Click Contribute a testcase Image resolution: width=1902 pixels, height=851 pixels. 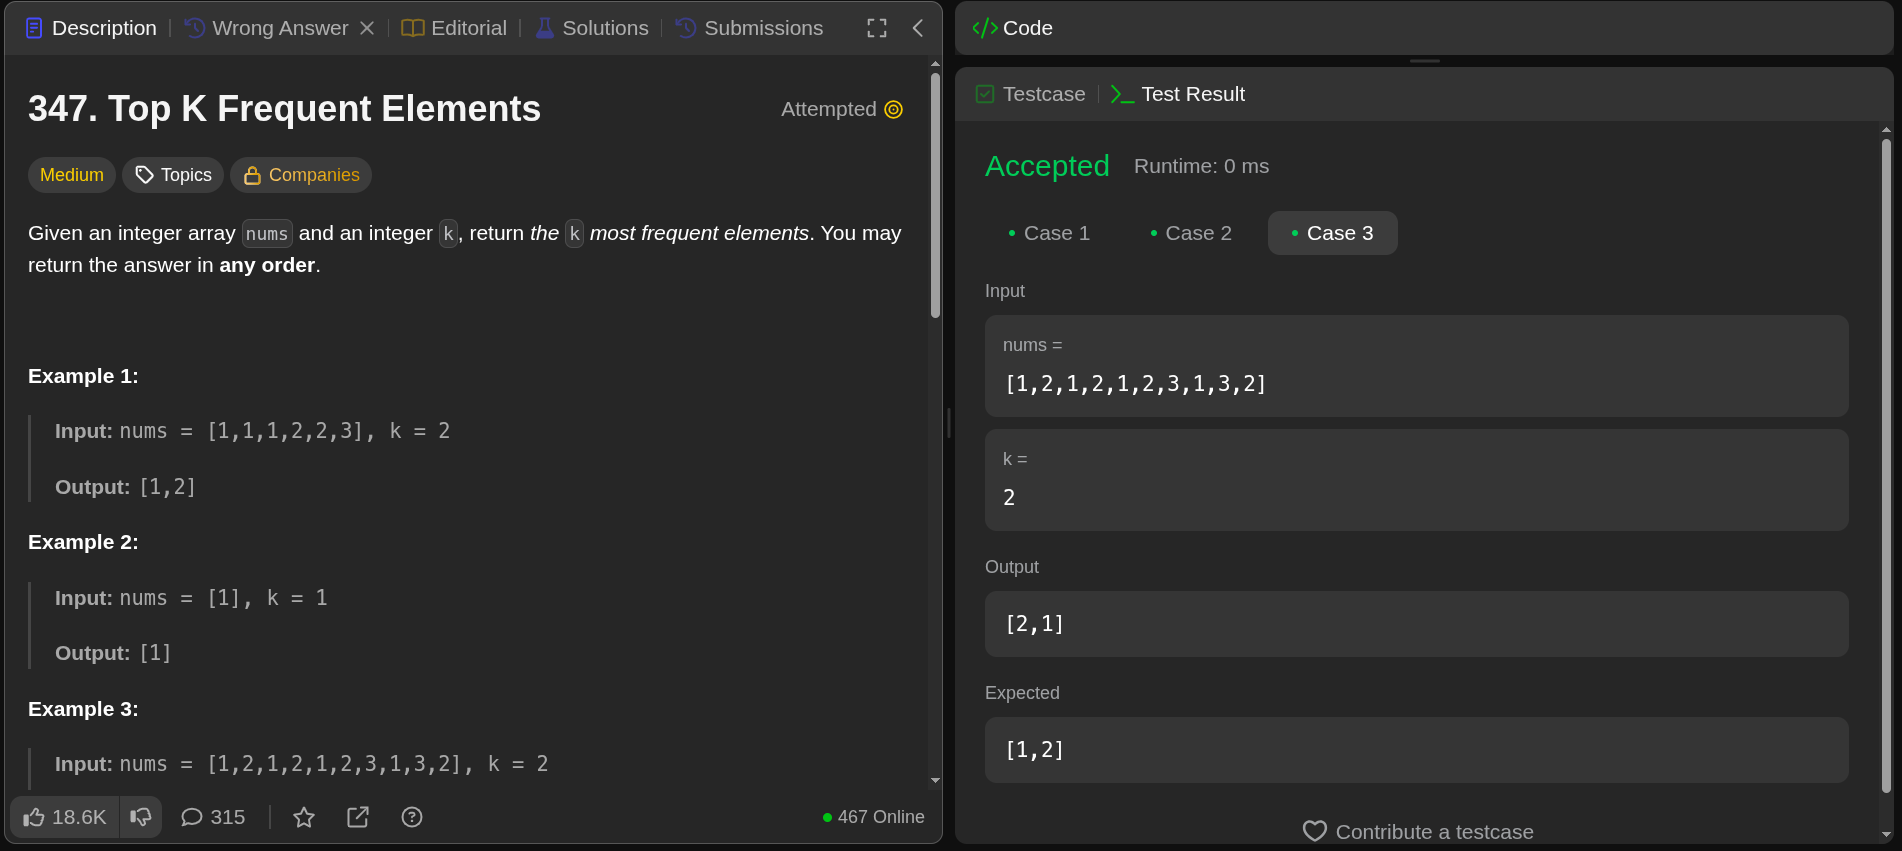1418,831
